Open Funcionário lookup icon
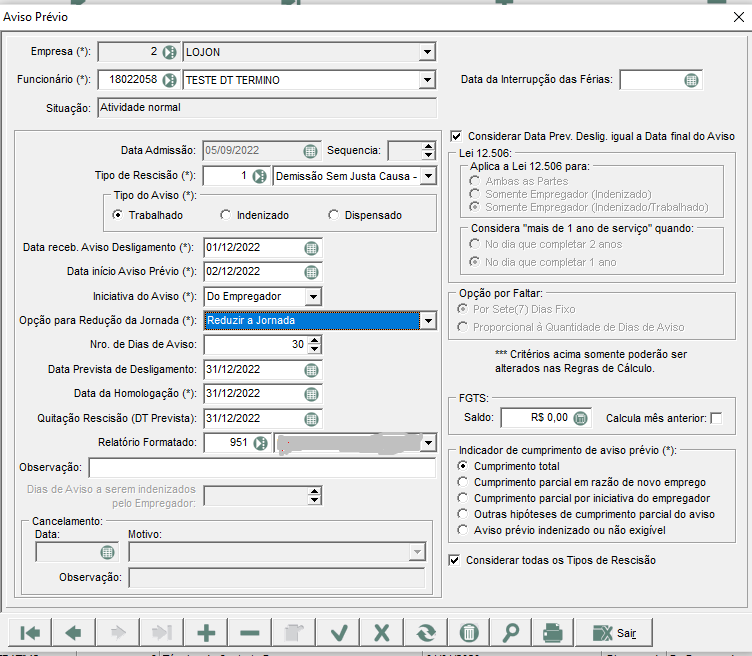 [169, 80]
